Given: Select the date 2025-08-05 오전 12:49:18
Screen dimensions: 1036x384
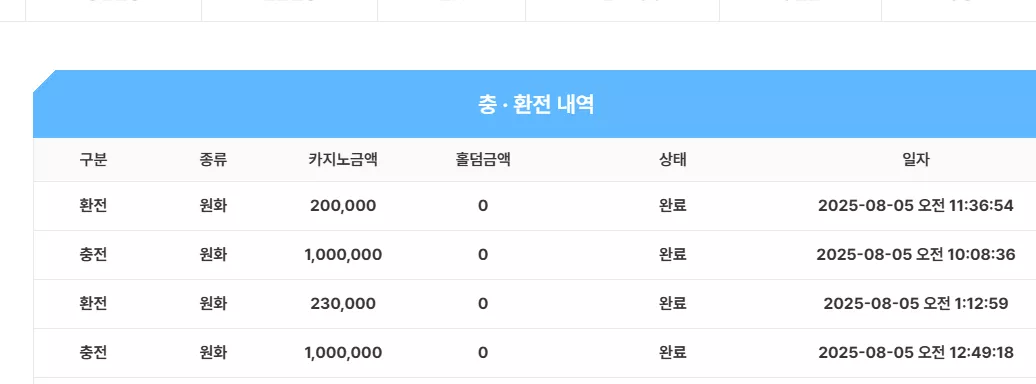Looking at the screenshot, I should coord(916,352).
